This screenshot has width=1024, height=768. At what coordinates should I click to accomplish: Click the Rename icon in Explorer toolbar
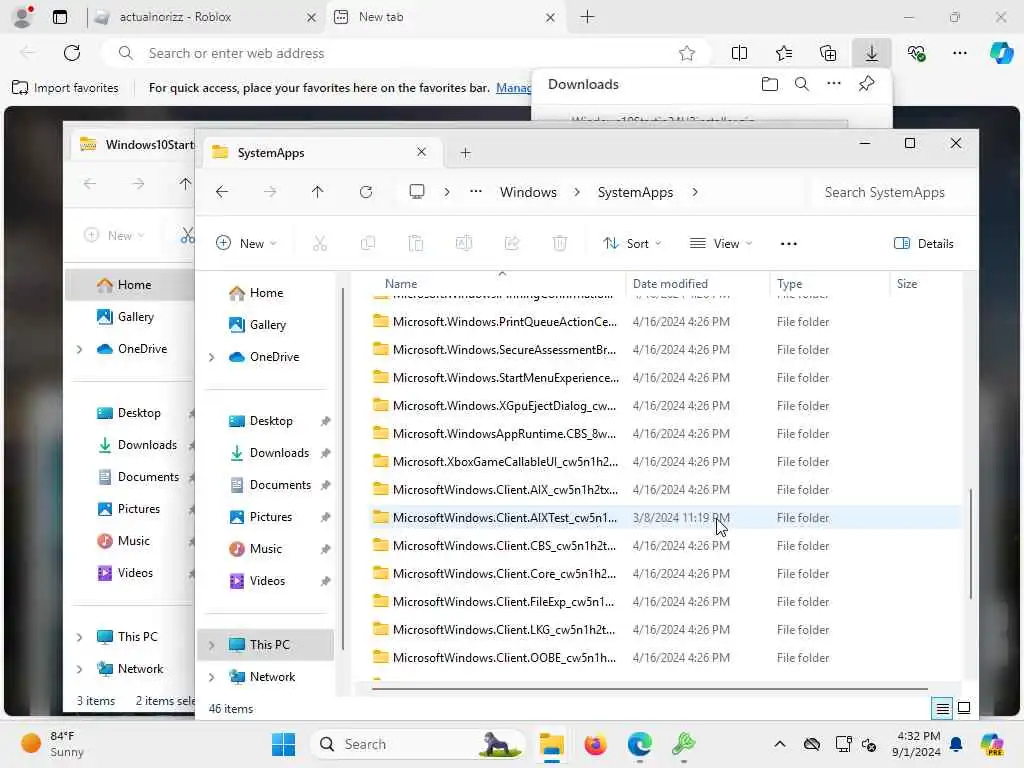pos(464,244)
